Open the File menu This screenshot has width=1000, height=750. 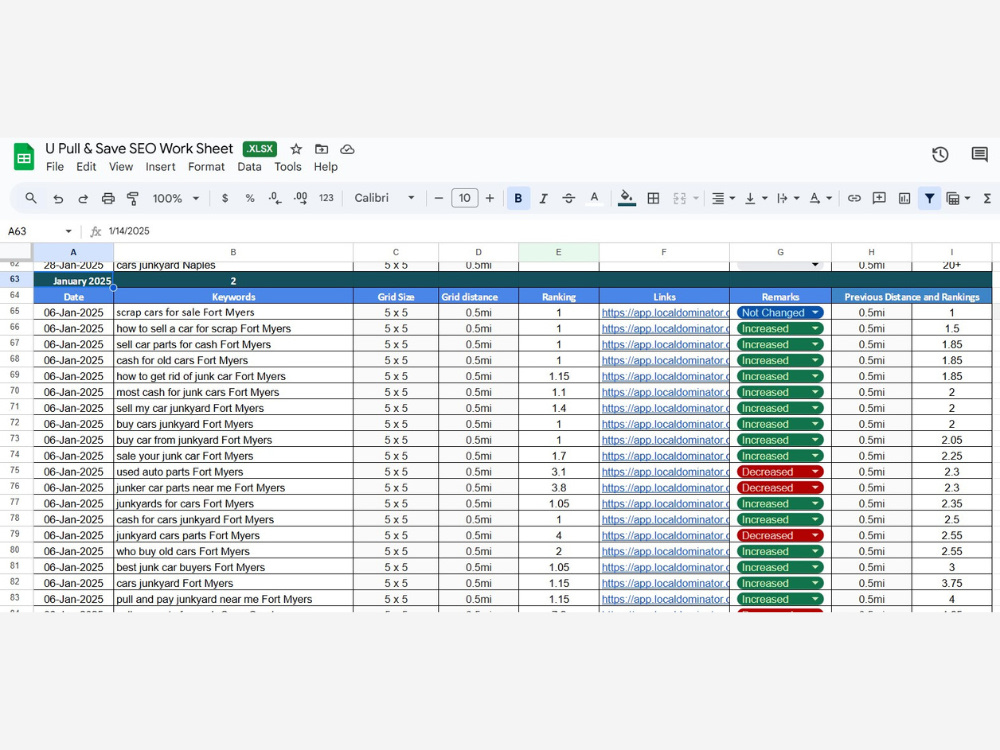coord(55,166)
